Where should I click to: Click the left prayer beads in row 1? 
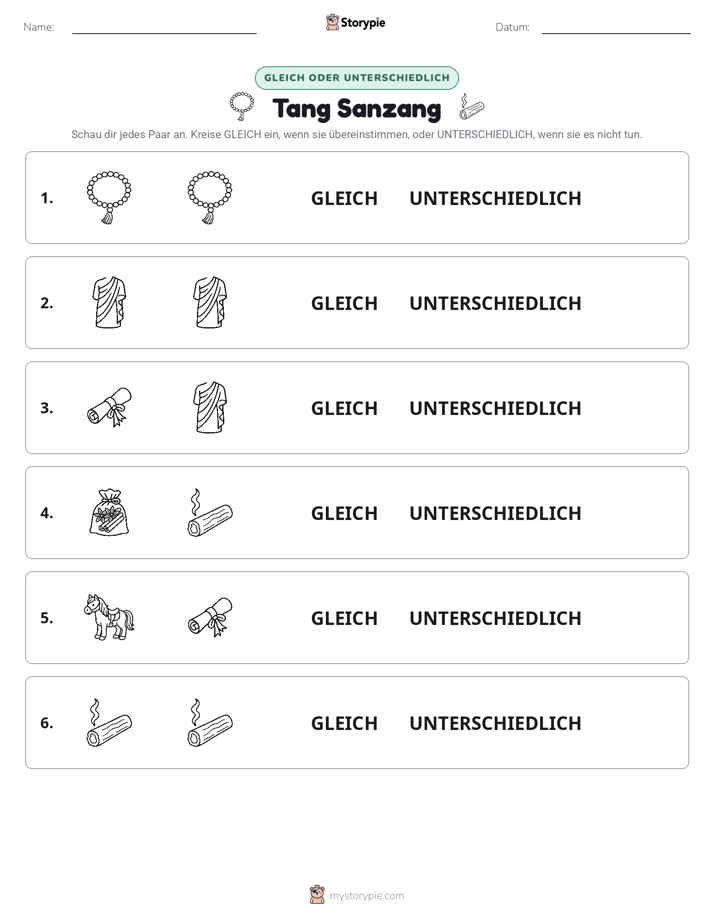109,198
